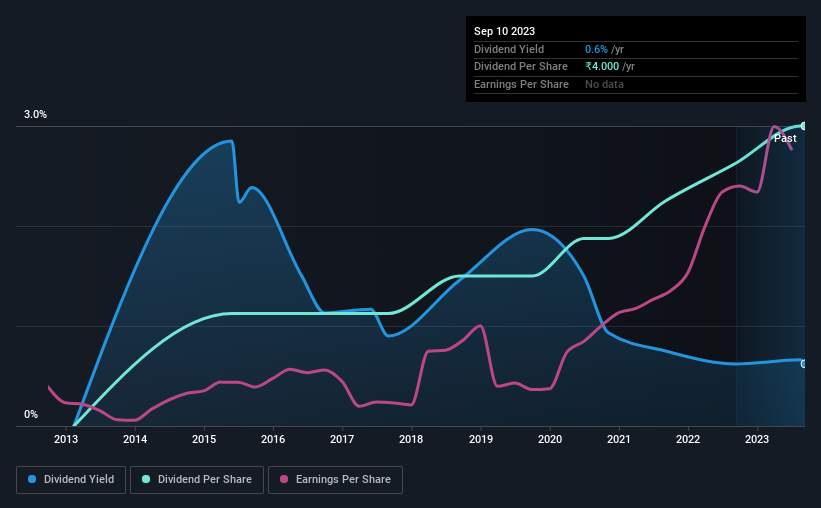This screenshot has width=821, height=508.
Task: Click the 2015 x-axis label
Action: 204,439
